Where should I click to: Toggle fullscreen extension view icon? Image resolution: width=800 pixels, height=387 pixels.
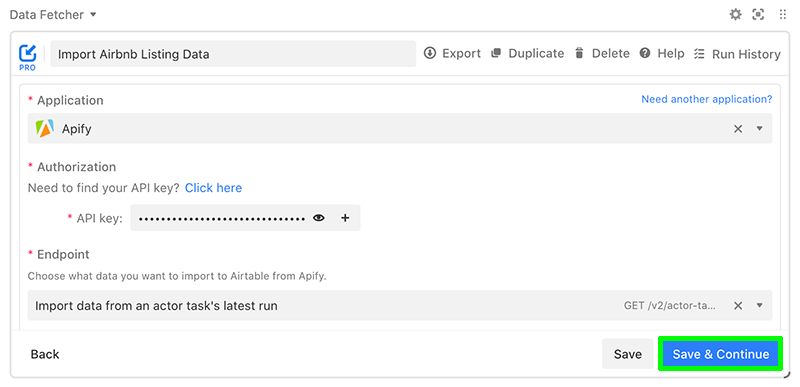click(x=758, y=14)
